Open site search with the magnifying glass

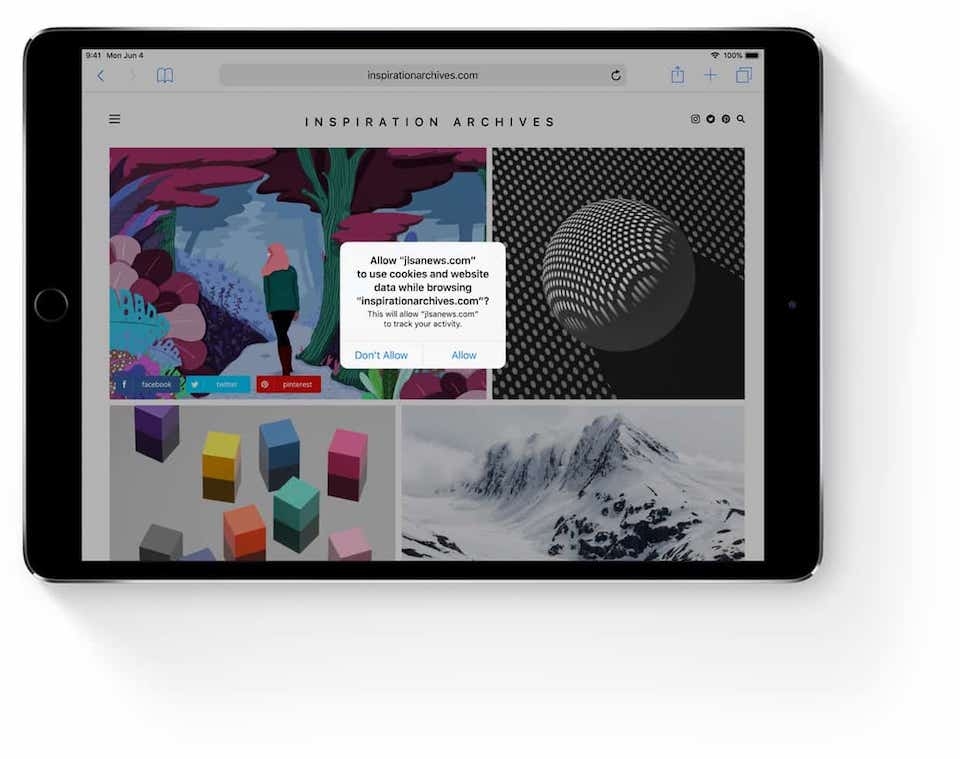point(740,118)
